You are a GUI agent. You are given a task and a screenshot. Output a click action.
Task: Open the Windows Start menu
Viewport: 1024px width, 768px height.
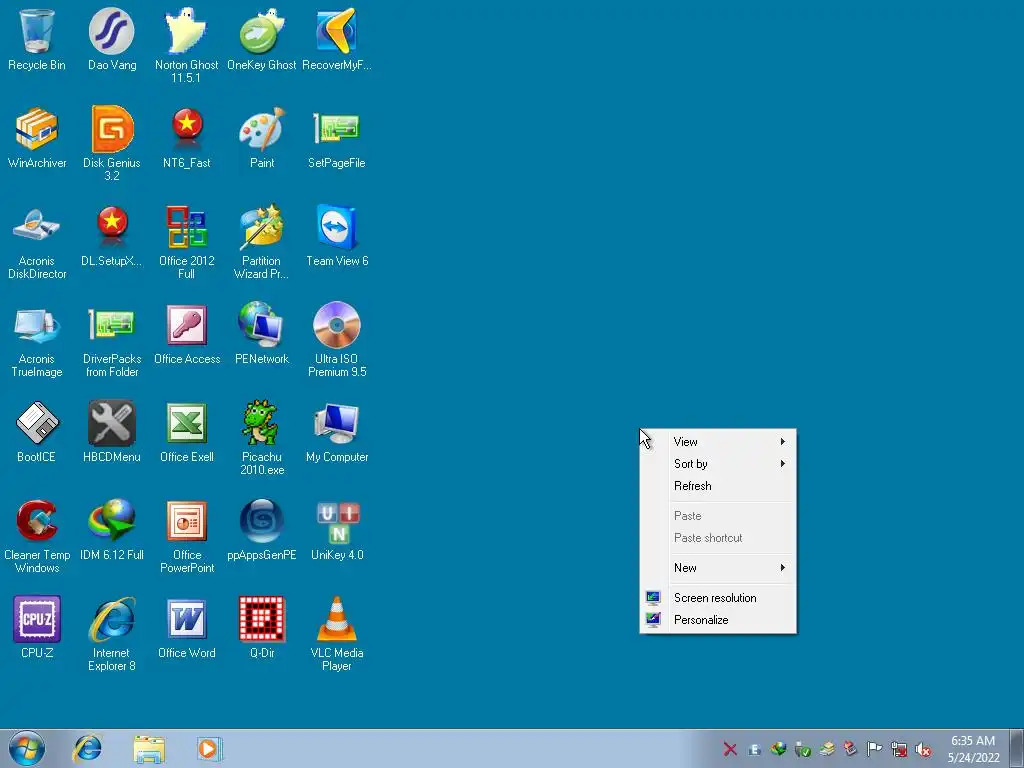(27, 749)
